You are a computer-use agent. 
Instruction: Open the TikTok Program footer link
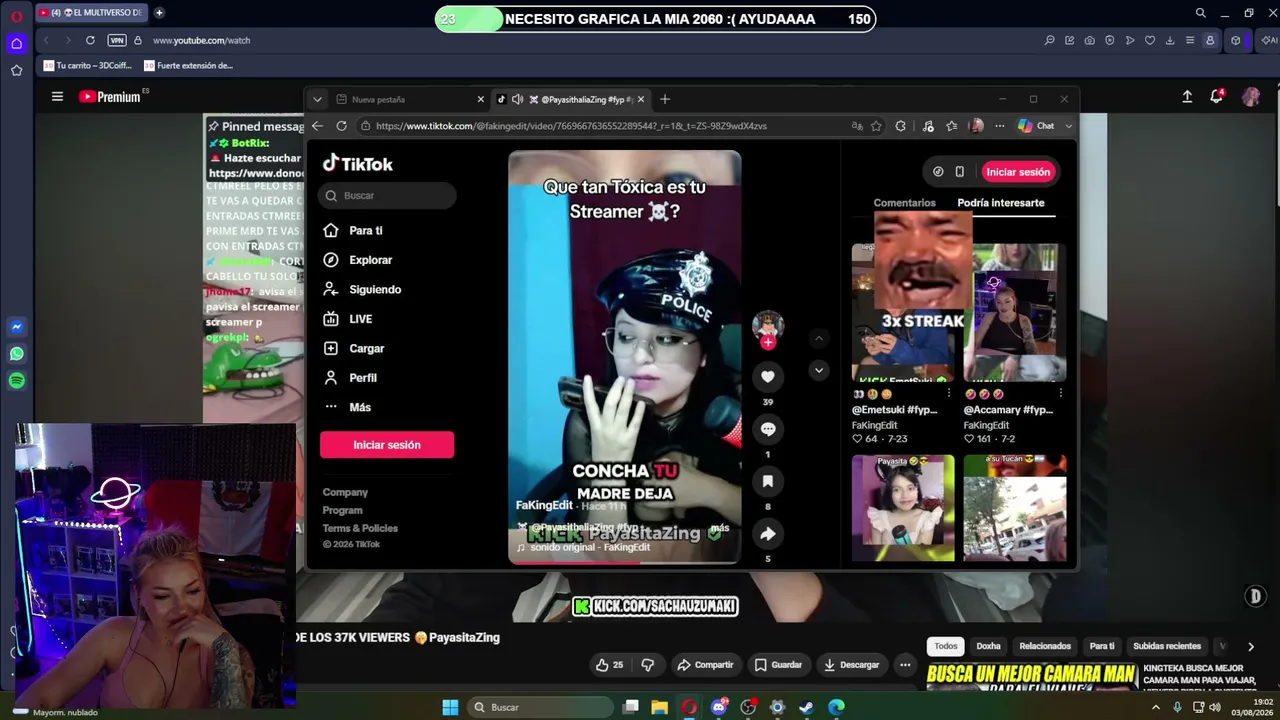342,510
